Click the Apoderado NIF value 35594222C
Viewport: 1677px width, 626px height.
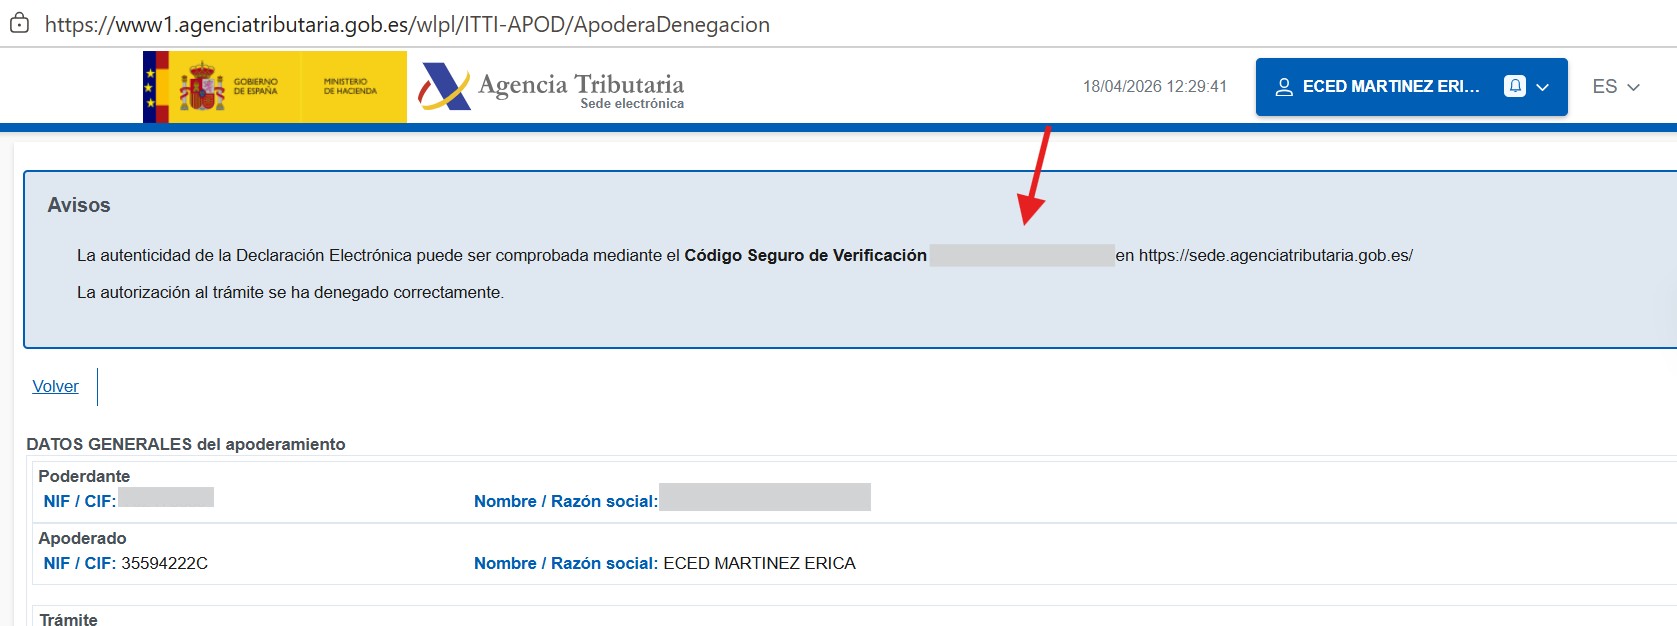[x=164, y=563]
